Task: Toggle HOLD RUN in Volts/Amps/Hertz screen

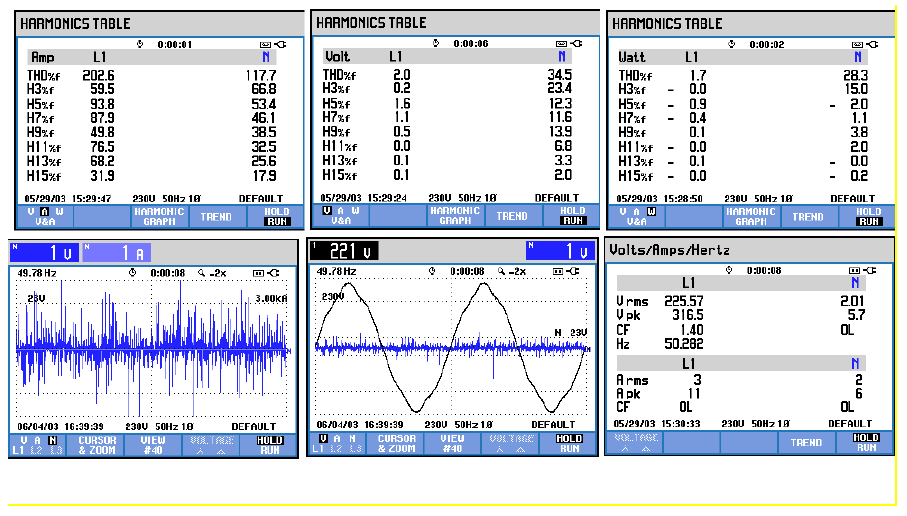Action: point(867,442)
